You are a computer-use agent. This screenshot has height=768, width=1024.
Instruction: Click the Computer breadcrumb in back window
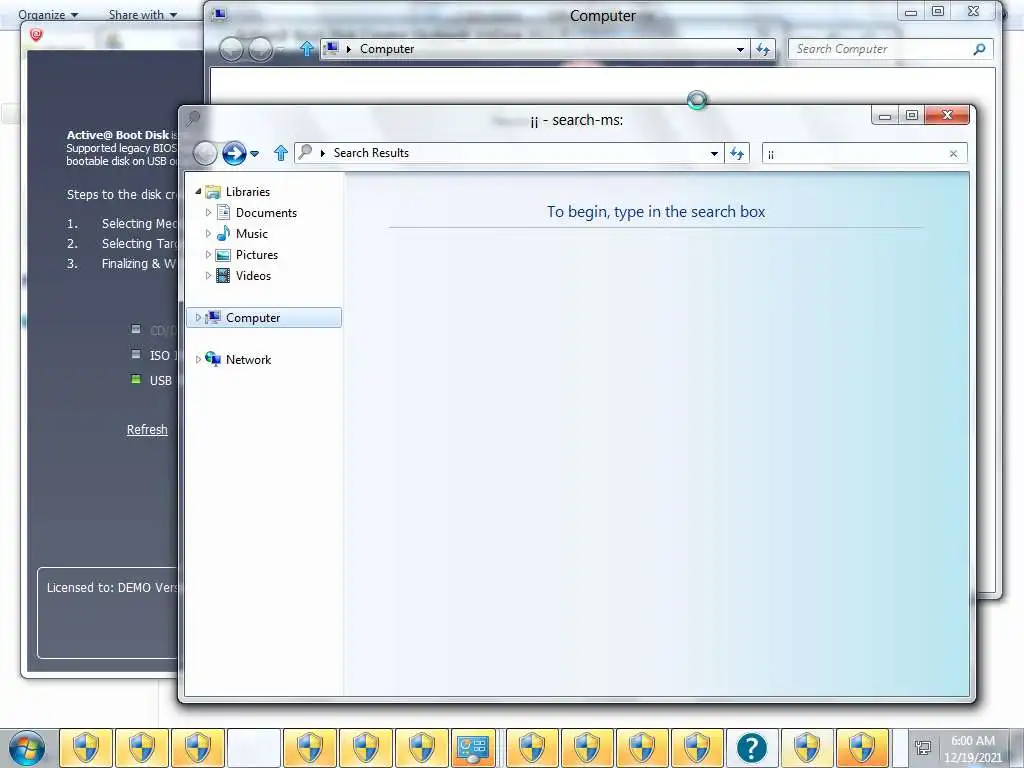click(387, 49)
